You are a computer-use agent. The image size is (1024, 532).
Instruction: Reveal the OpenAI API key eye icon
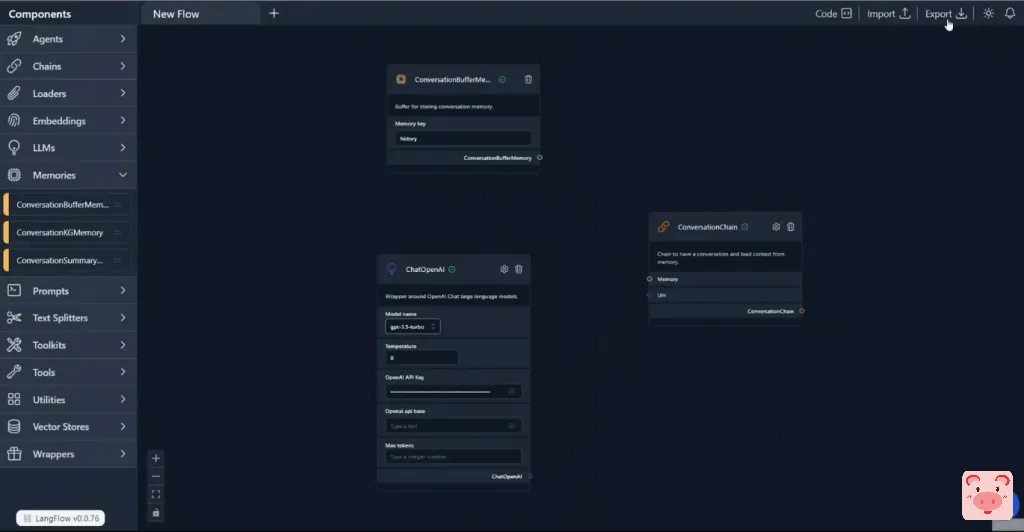click(511, 392)
